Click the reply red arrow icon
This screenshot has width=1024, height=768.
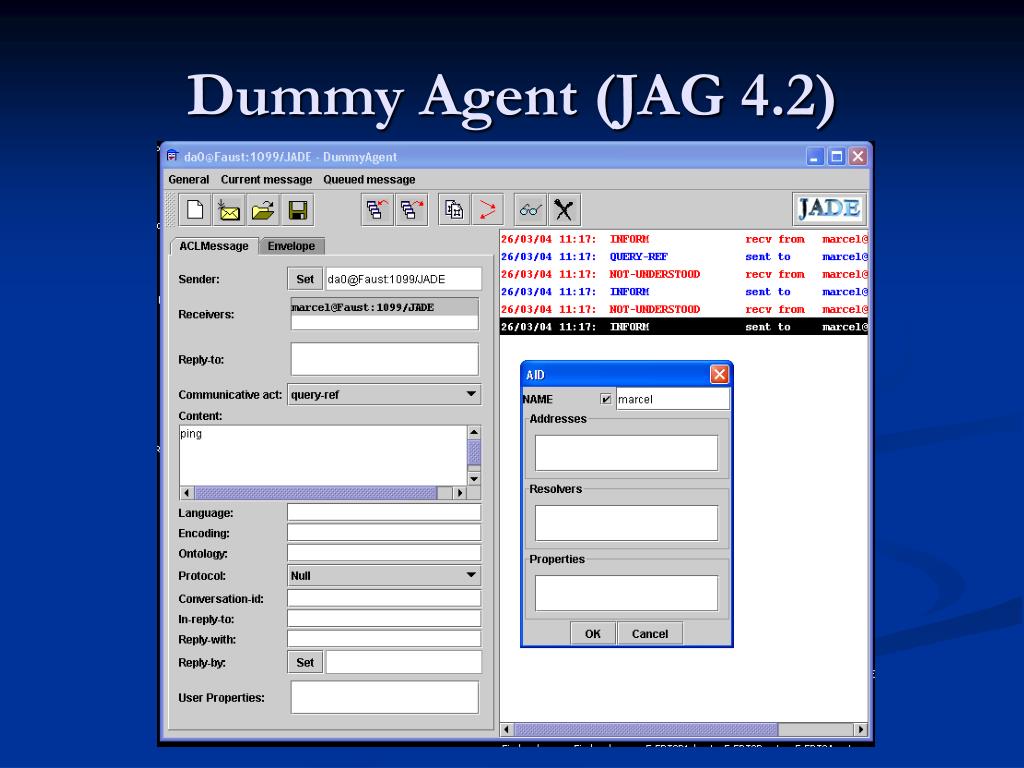coord(488,210)
